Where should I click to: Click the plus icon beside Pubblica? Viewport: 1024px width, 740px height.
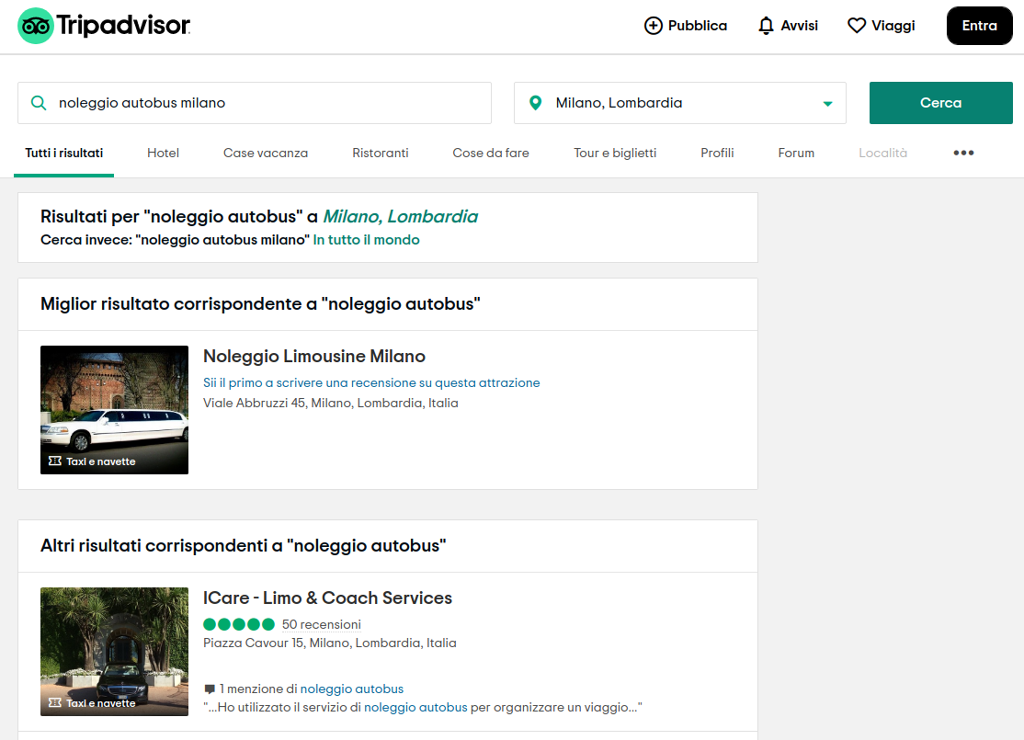click(x=653, y=25)
